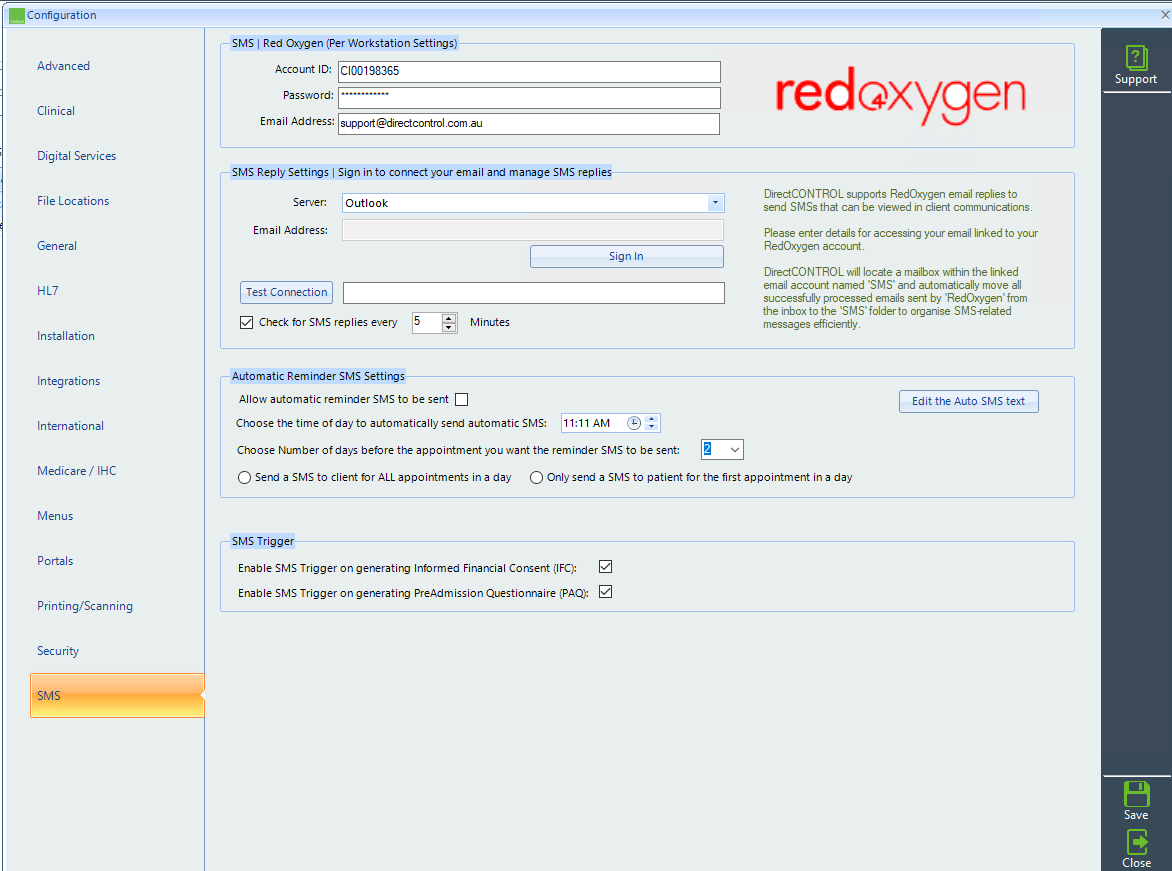The image size is (1172, 871).
Task: Uncheck Informed Financial Consent SMS trigger
Action: (605, 567)
